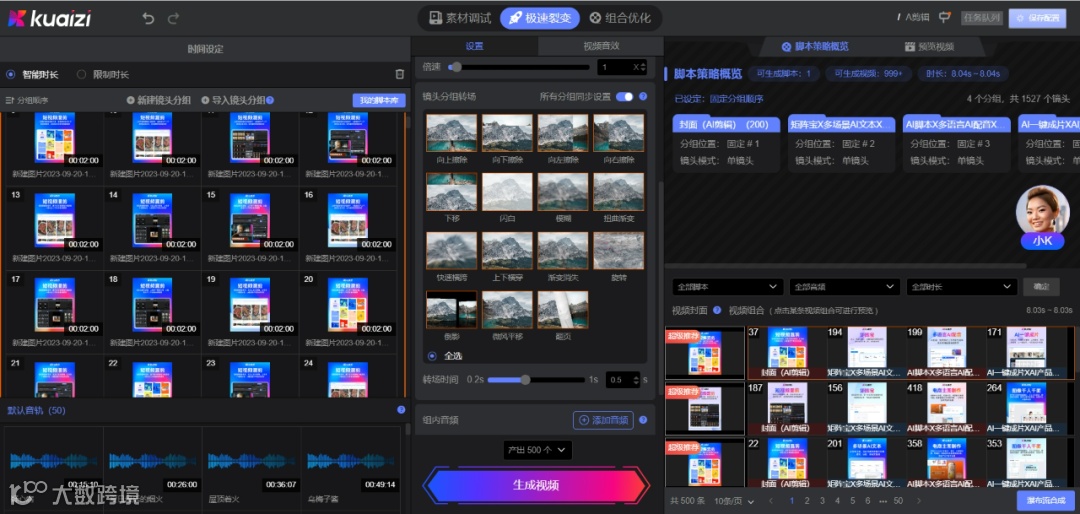Select the 下移 transition effect
1080x514 pixels.
pos(451,192)
